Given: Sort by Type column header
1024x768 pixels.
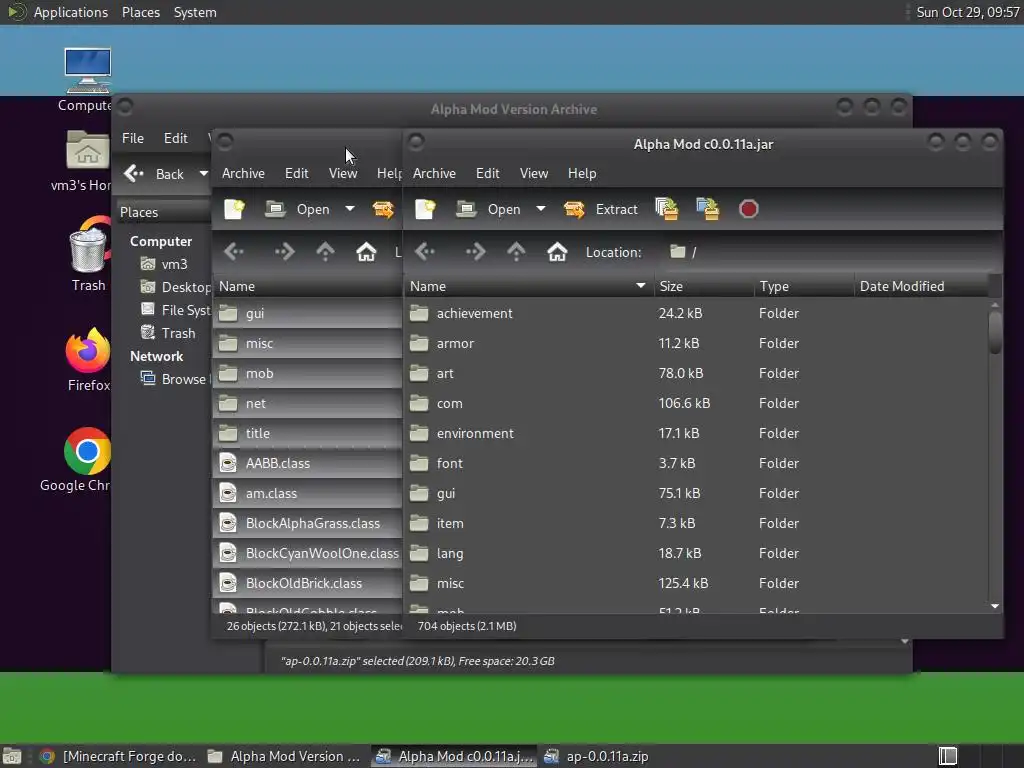Looking at the screenshot, I should pyautogui.click(x=803, y=286).
